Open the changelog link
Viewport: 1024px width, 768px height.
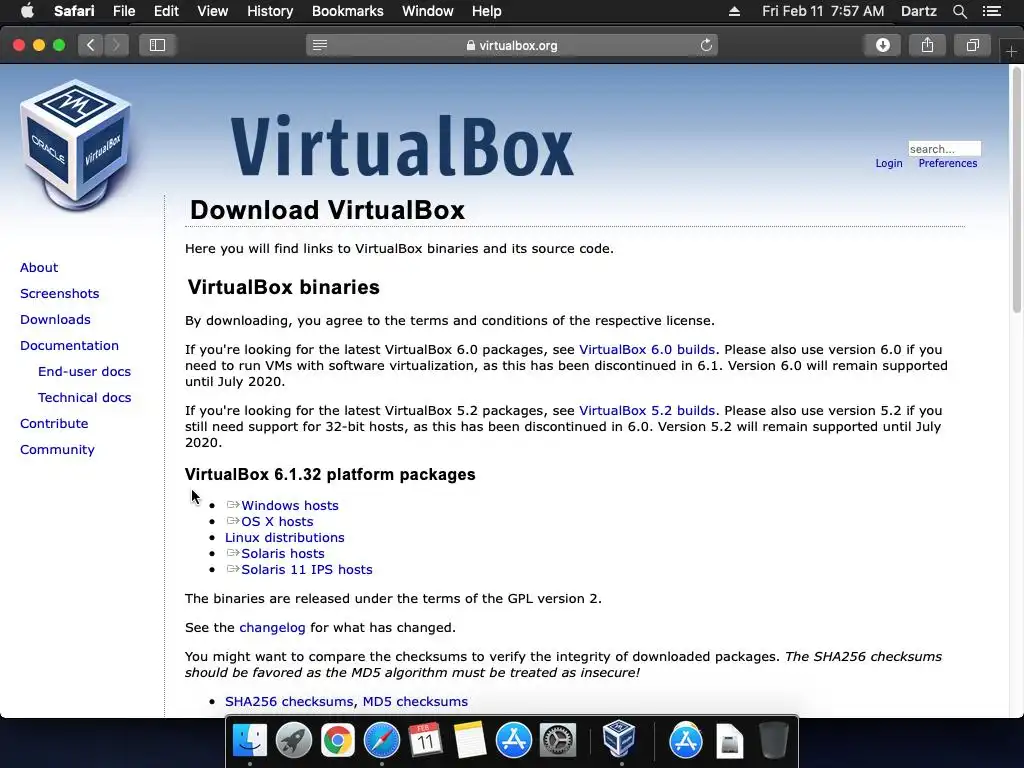272,628
